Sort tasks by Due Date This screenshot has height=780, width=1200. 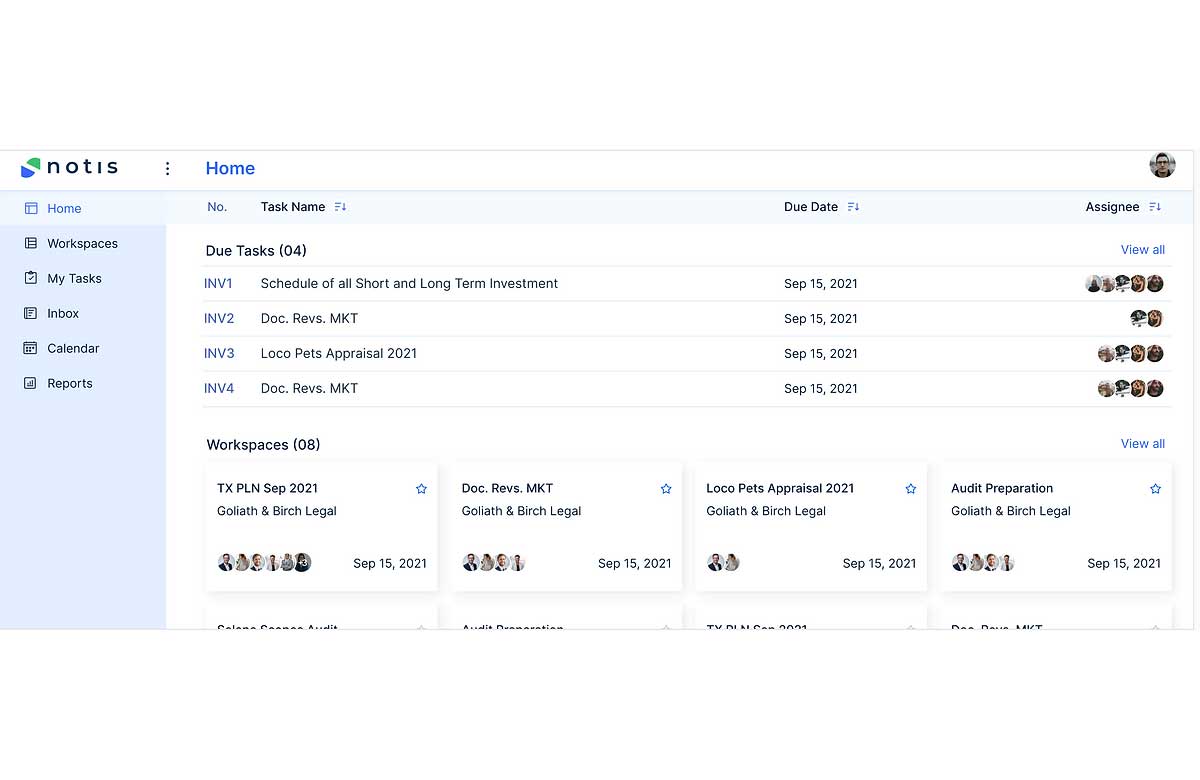853,207
